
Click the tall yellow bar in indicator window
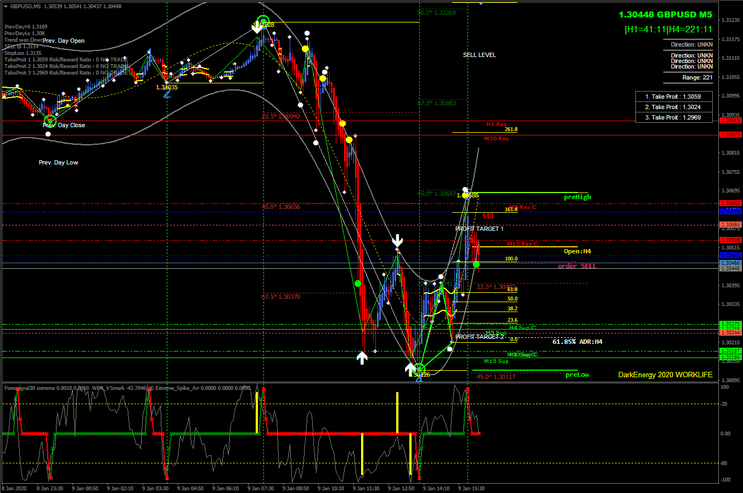396,418
